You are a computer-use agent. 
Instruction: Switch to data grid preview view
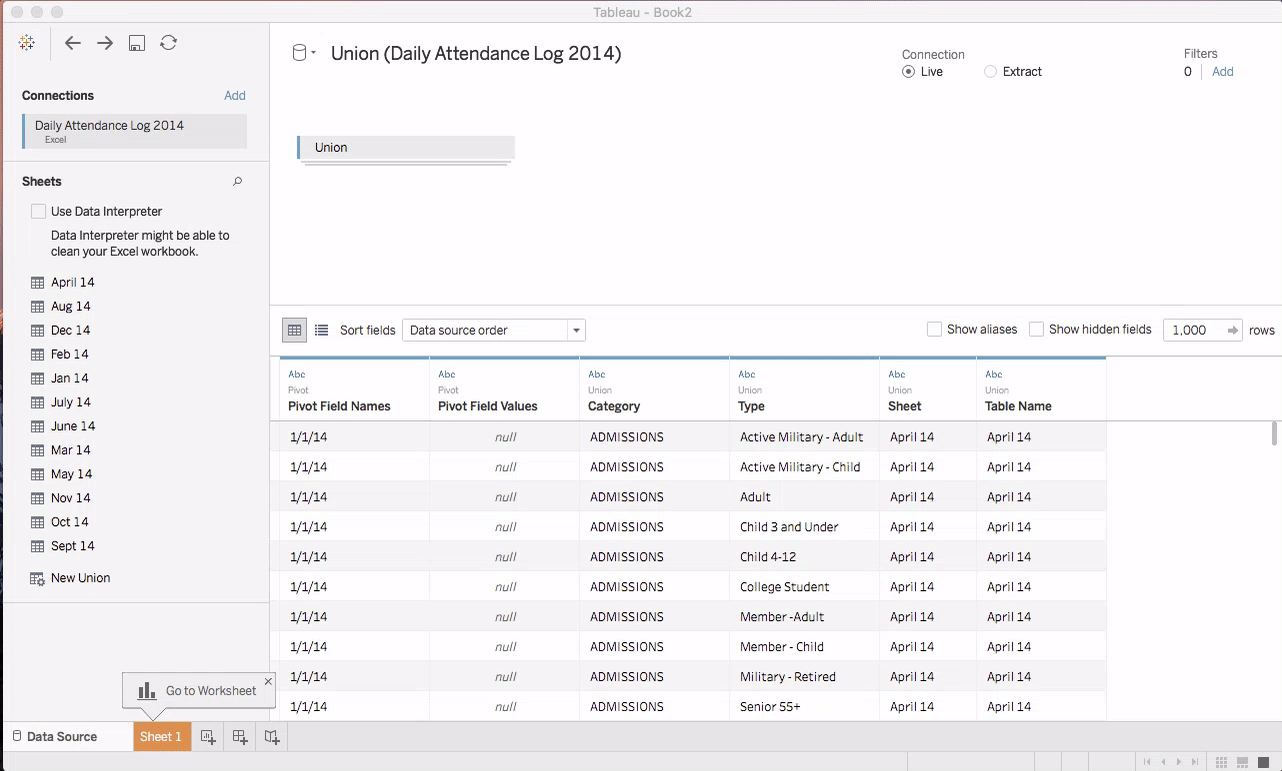point(294,330)
